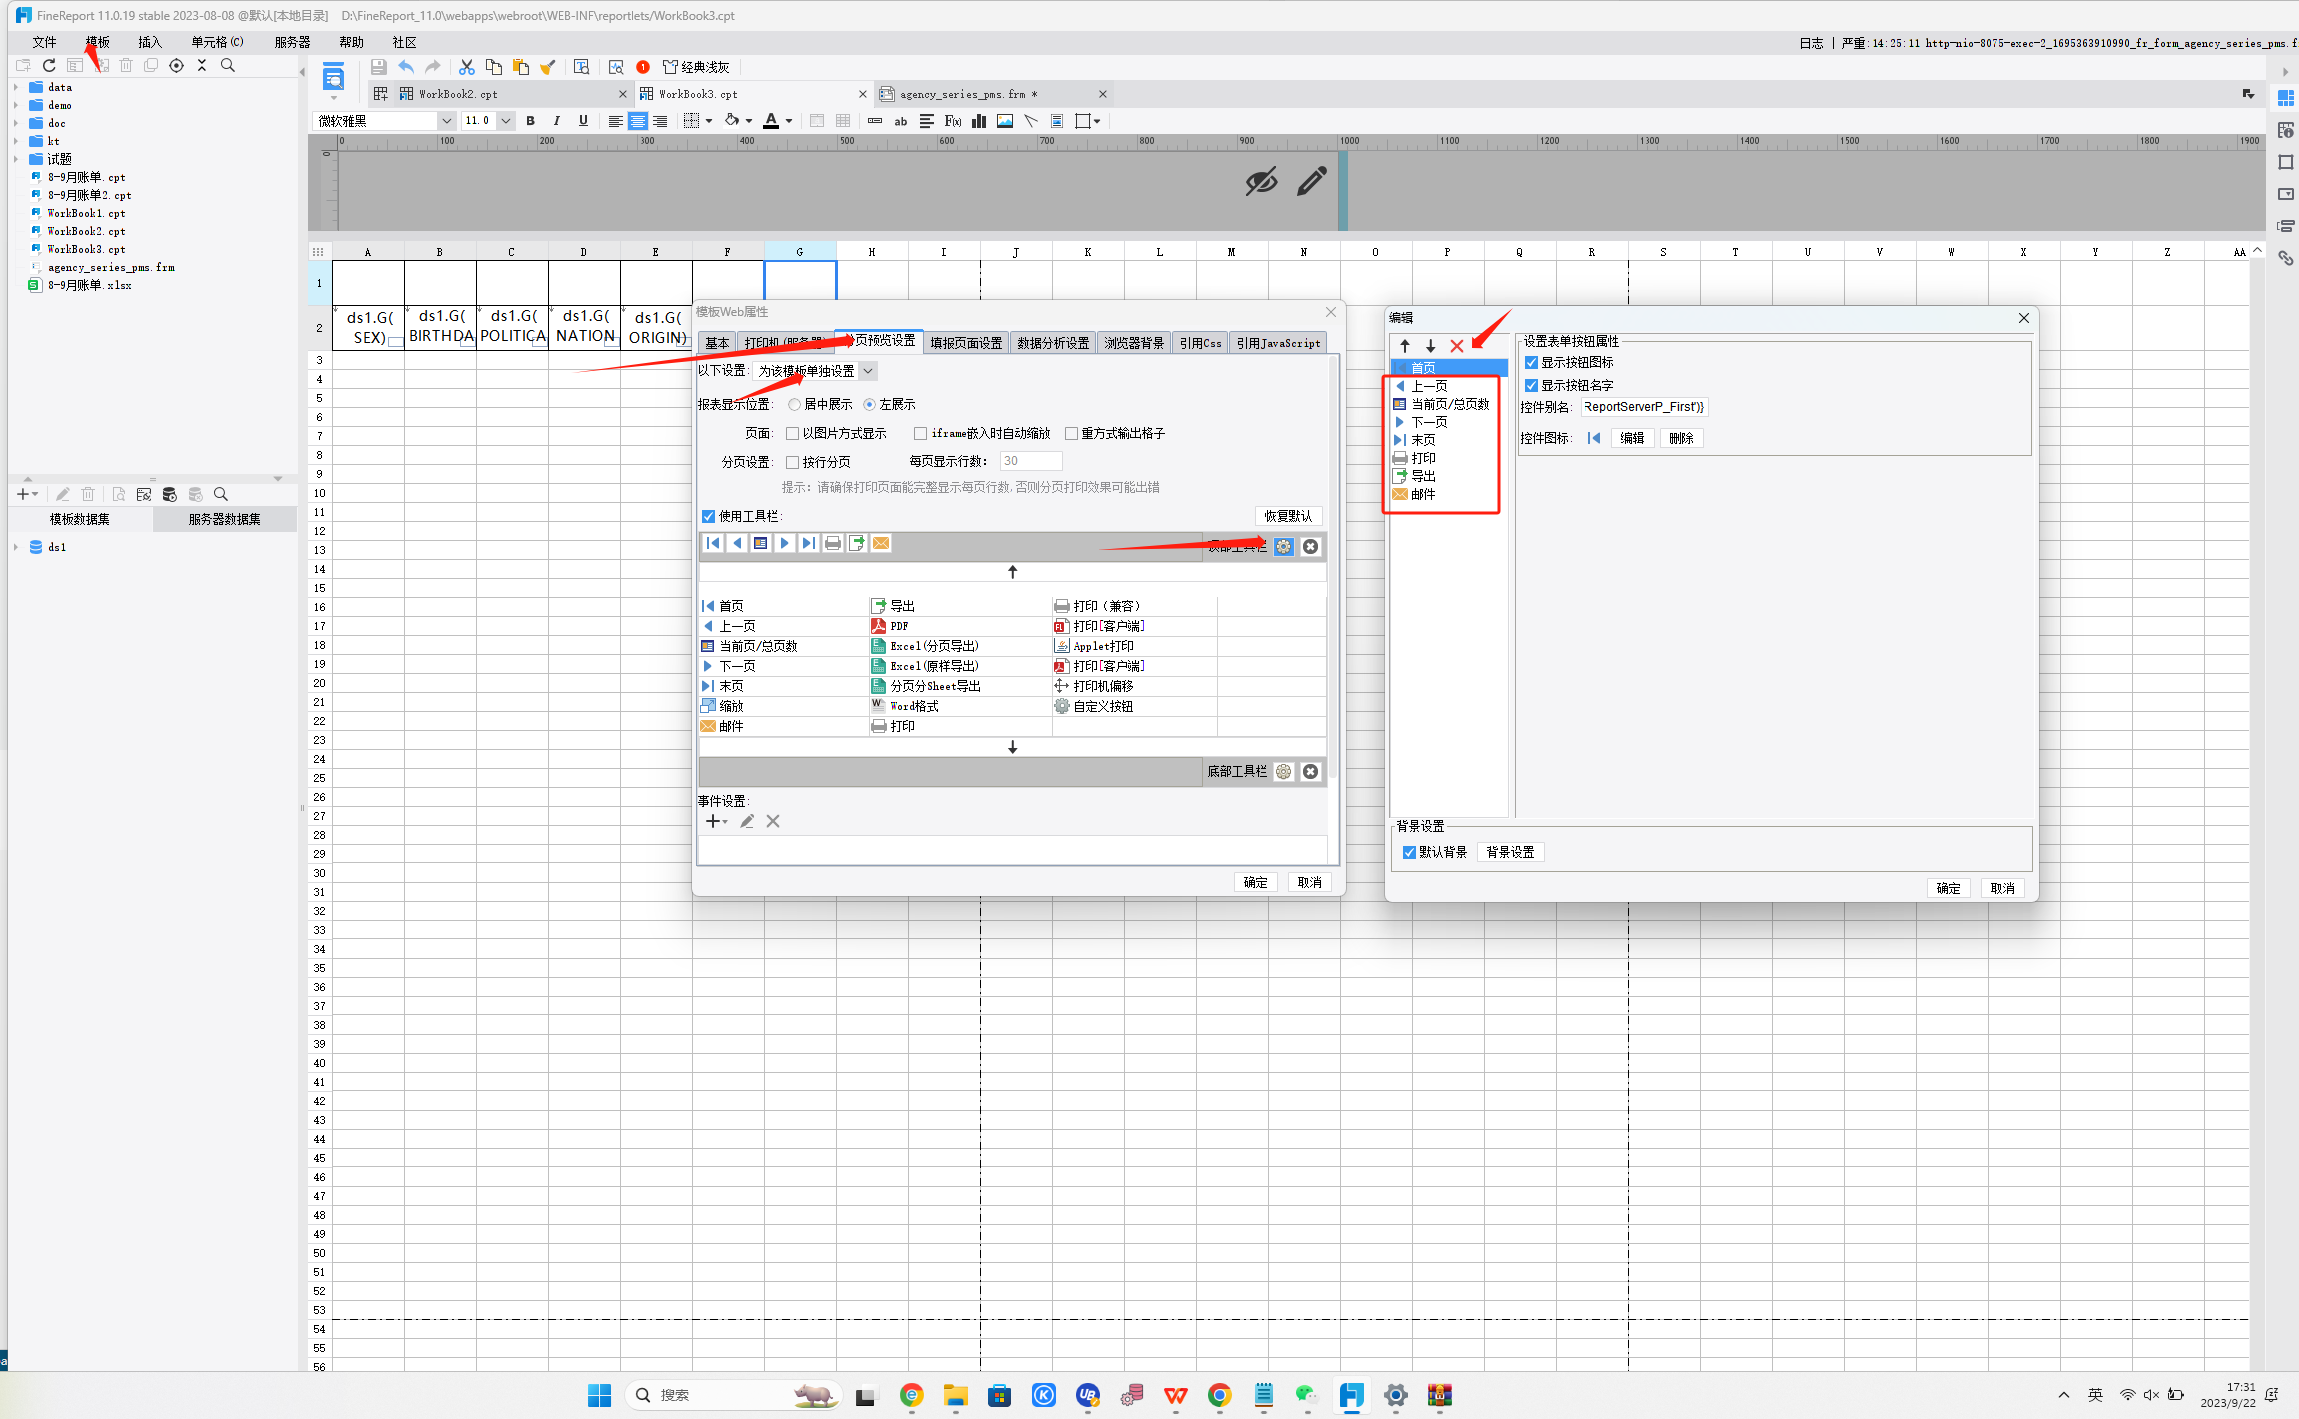Image resolution: width=2299 pixels, height=1419 pixels.
Task: Click the parameter panel hide eye icon
Action: coord(1261,182)
